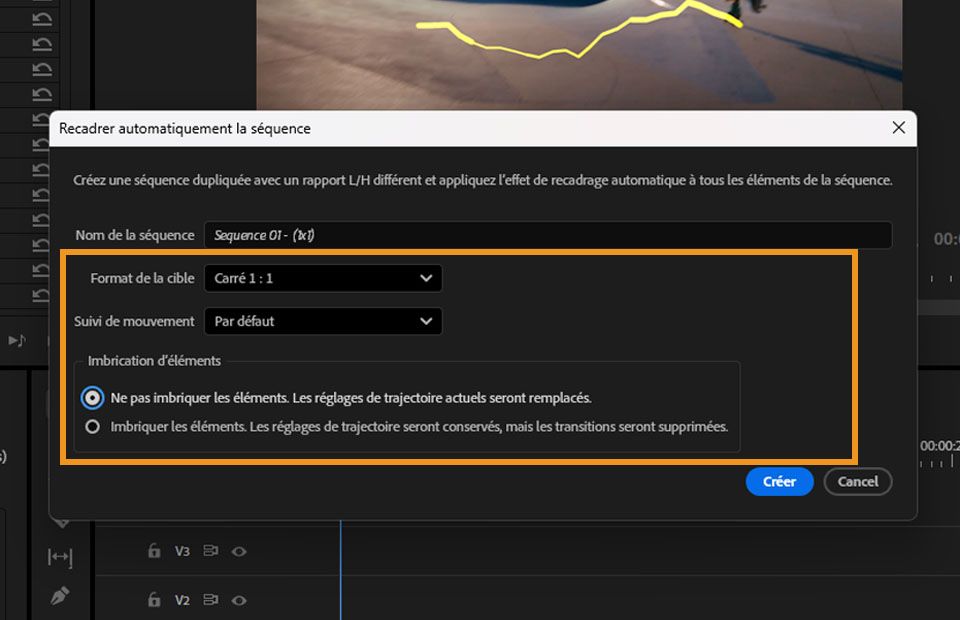Select 'Imbriquer les éléments' option
Viewport: 960px width, 620px height.
coord(92,426)
